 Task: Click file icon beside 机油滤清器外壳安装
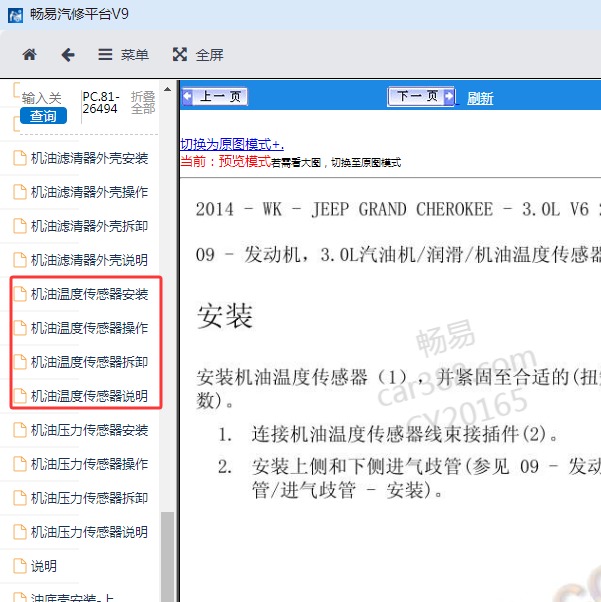click(x=20, y=158)
